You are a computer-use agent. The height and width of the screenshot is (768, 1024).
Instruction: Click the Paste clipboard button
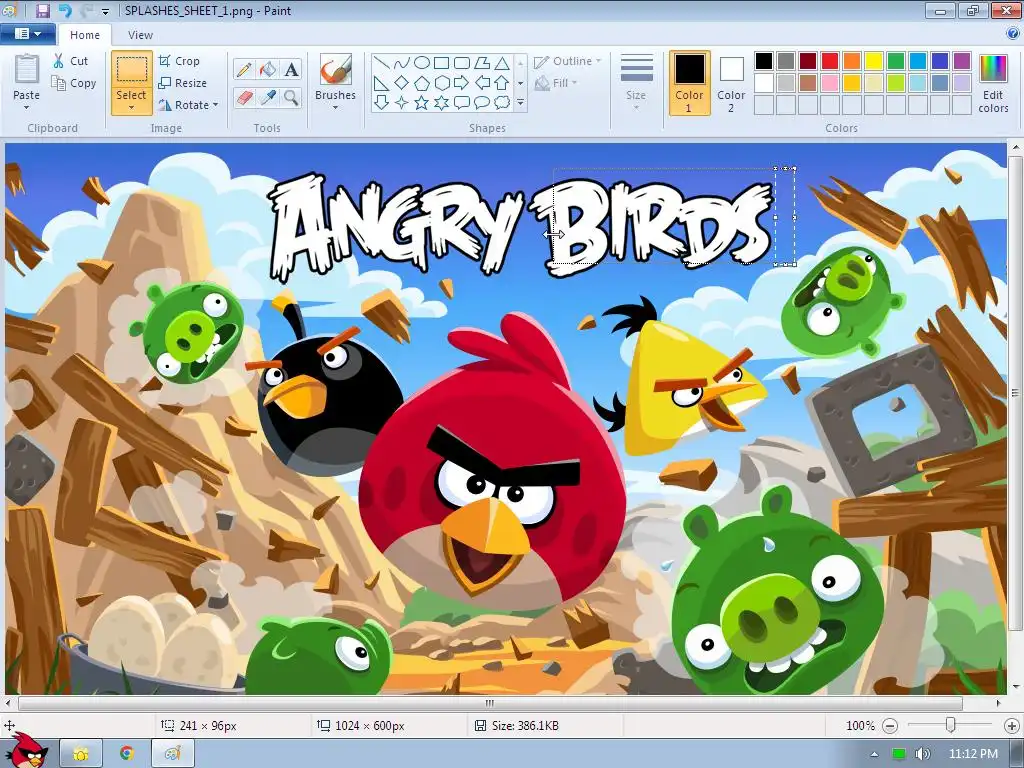(x=26, y=71)
